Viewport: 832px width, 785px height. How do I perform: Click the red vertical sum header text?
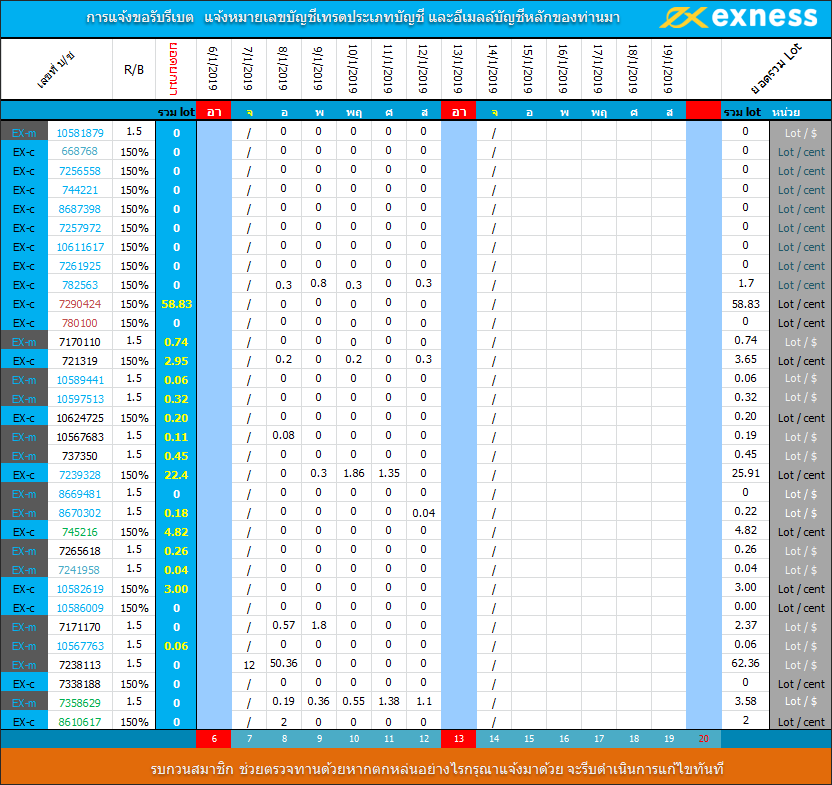pyautogui.click(x=174, y=69)
